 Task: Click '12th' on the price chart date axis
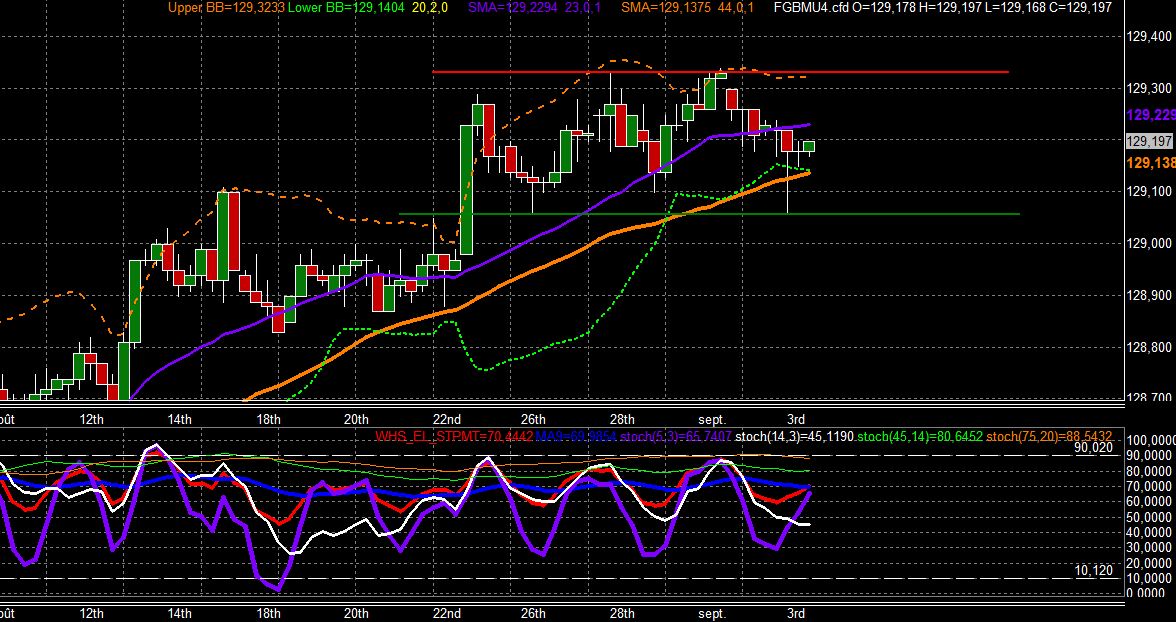91,419
